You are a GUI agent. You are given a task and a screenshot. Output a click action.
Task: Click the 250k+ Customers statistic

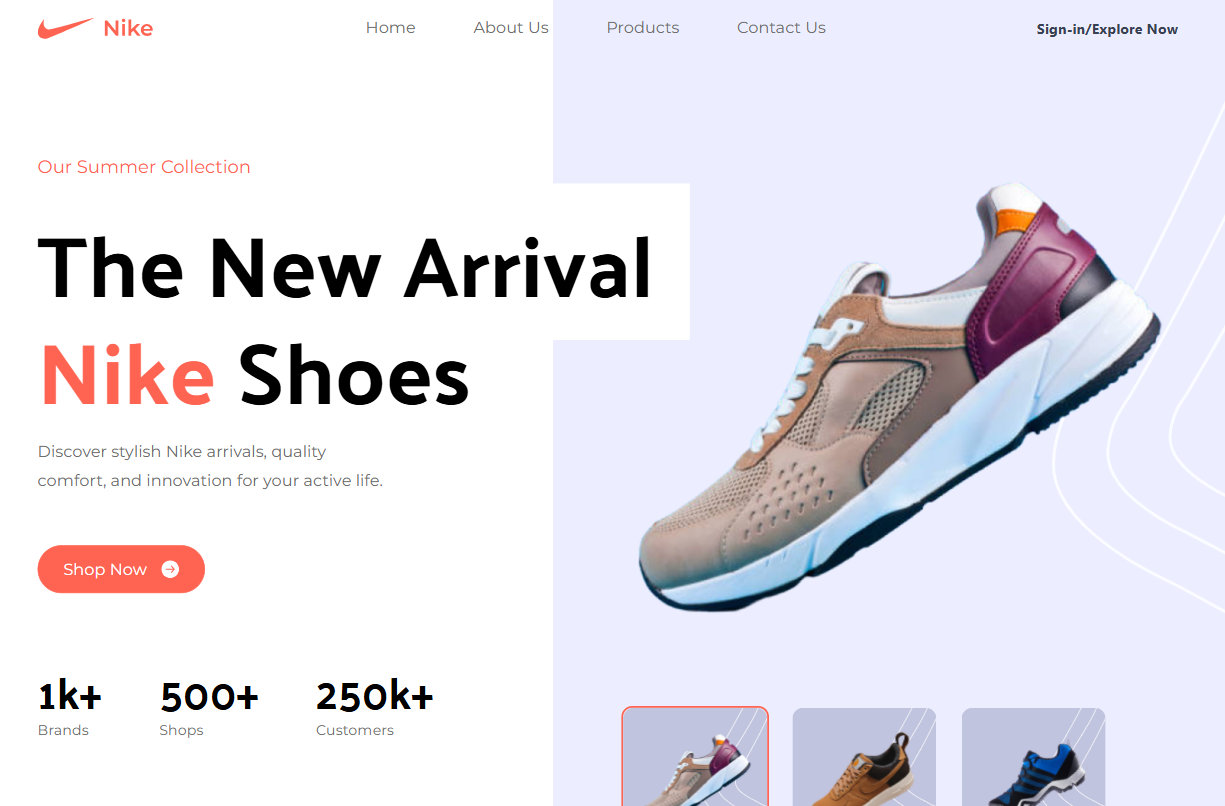tap(375, 708)
